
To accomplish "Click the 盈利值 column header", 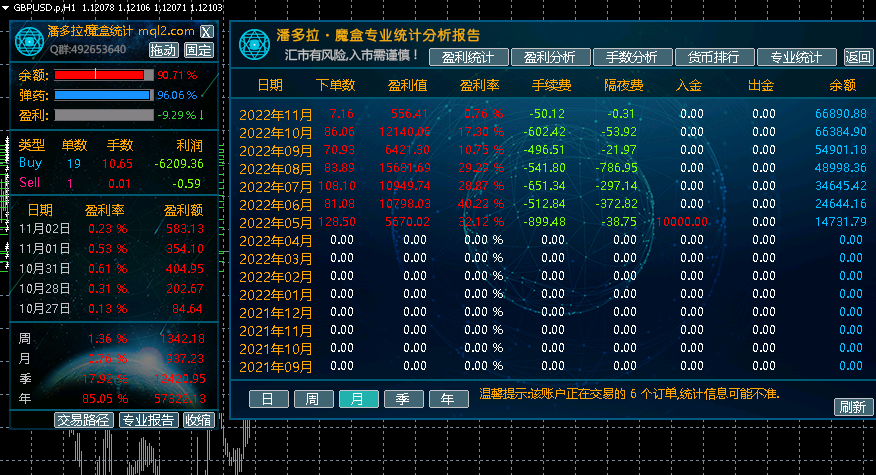I will pyautogui.click(x=407, y=85).
